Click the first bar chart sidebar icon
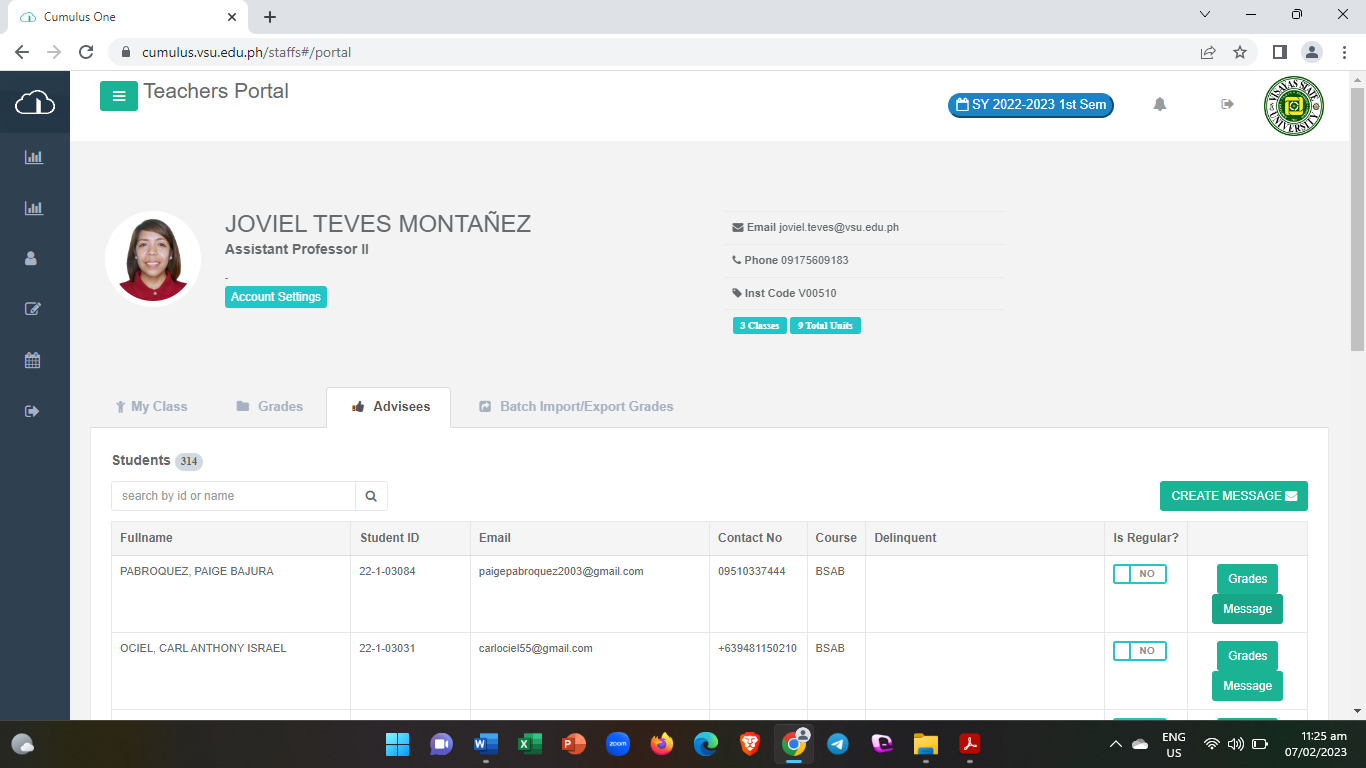This screenshot has height=768, width=1366. (34, 157)
